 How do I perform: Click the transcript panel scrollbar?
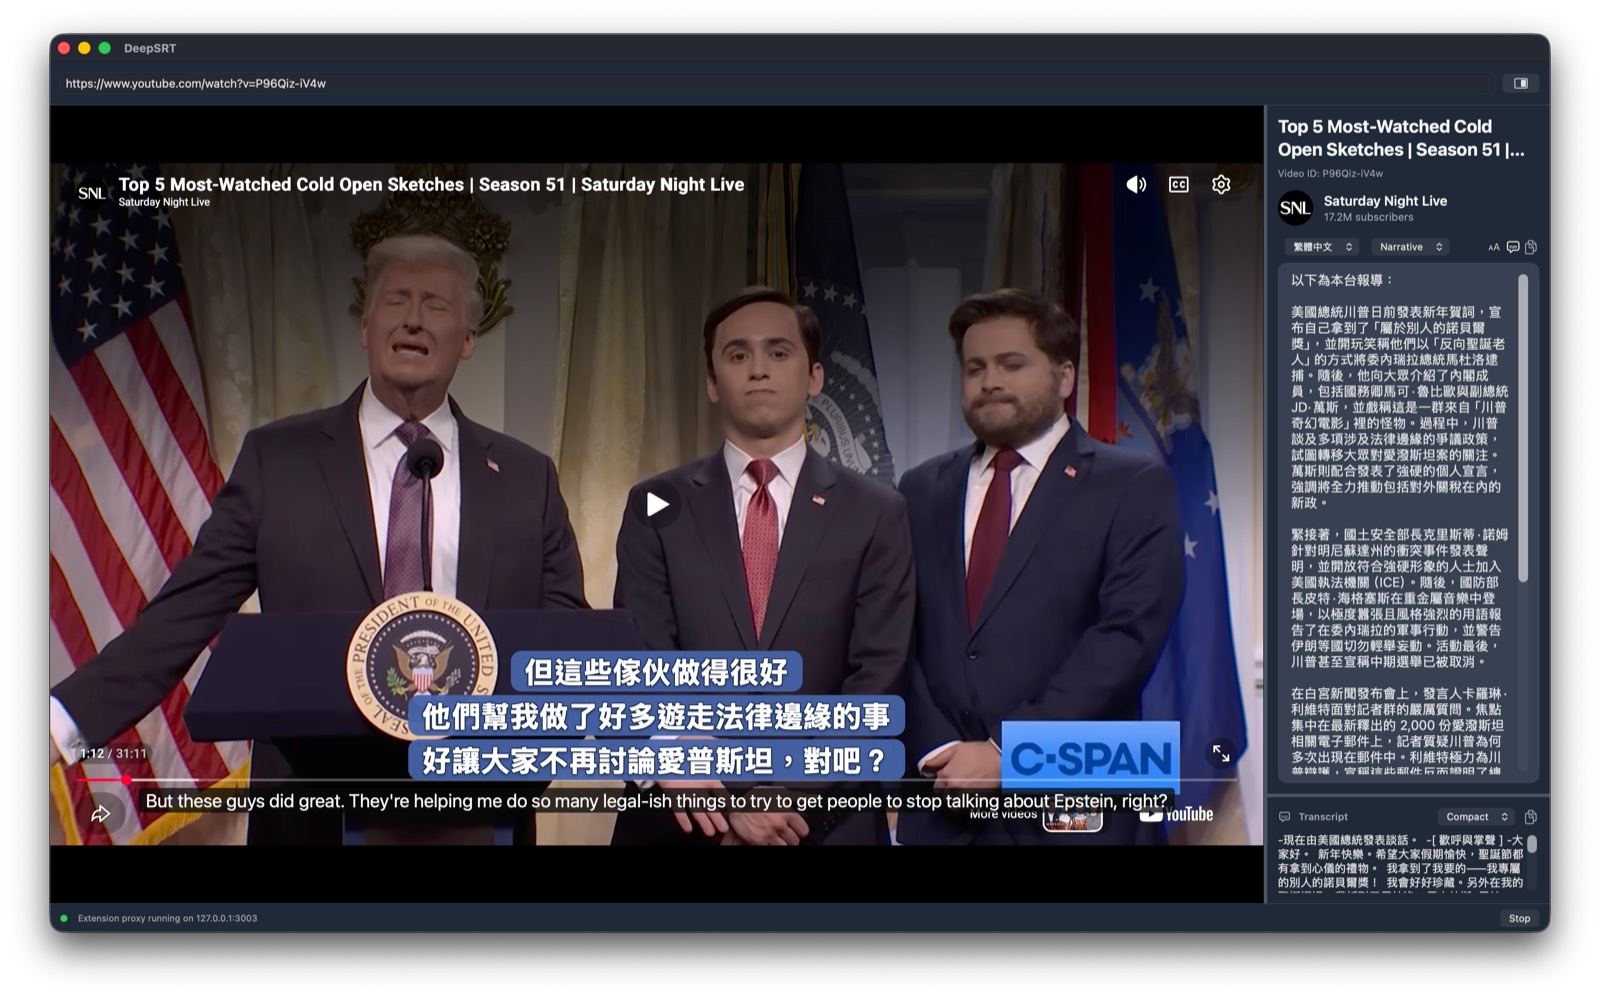coord(1531,844)
